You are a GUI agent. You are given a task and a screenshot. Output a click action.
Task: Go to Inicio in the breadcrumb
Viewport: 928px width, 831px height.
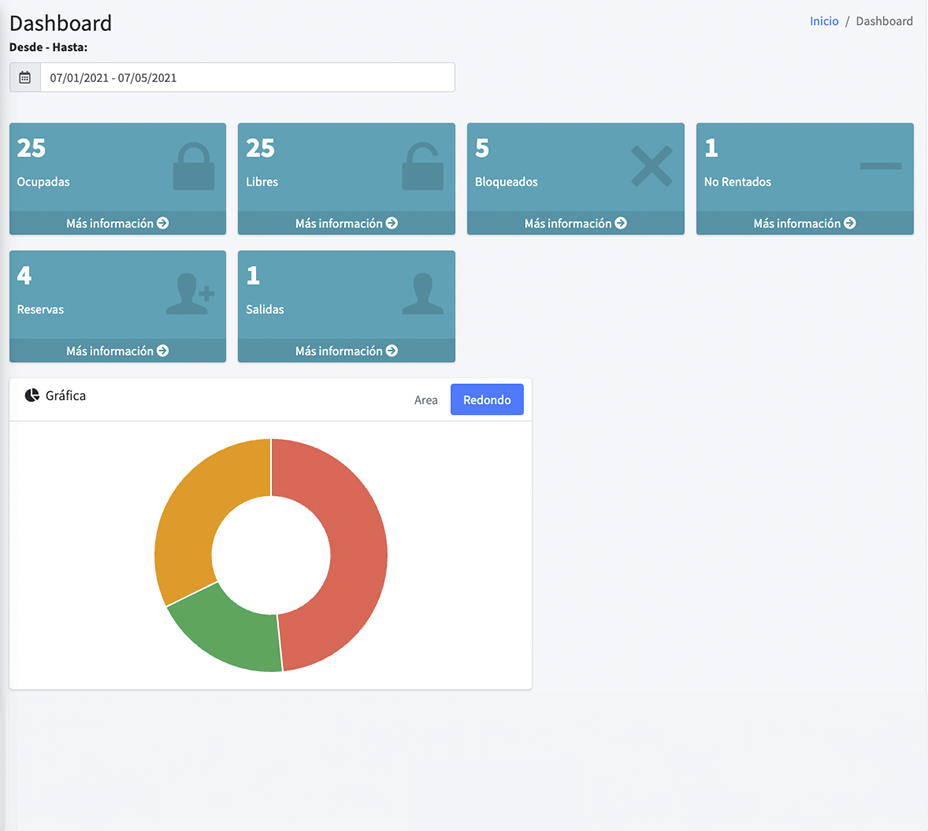(x=824, y=21)
